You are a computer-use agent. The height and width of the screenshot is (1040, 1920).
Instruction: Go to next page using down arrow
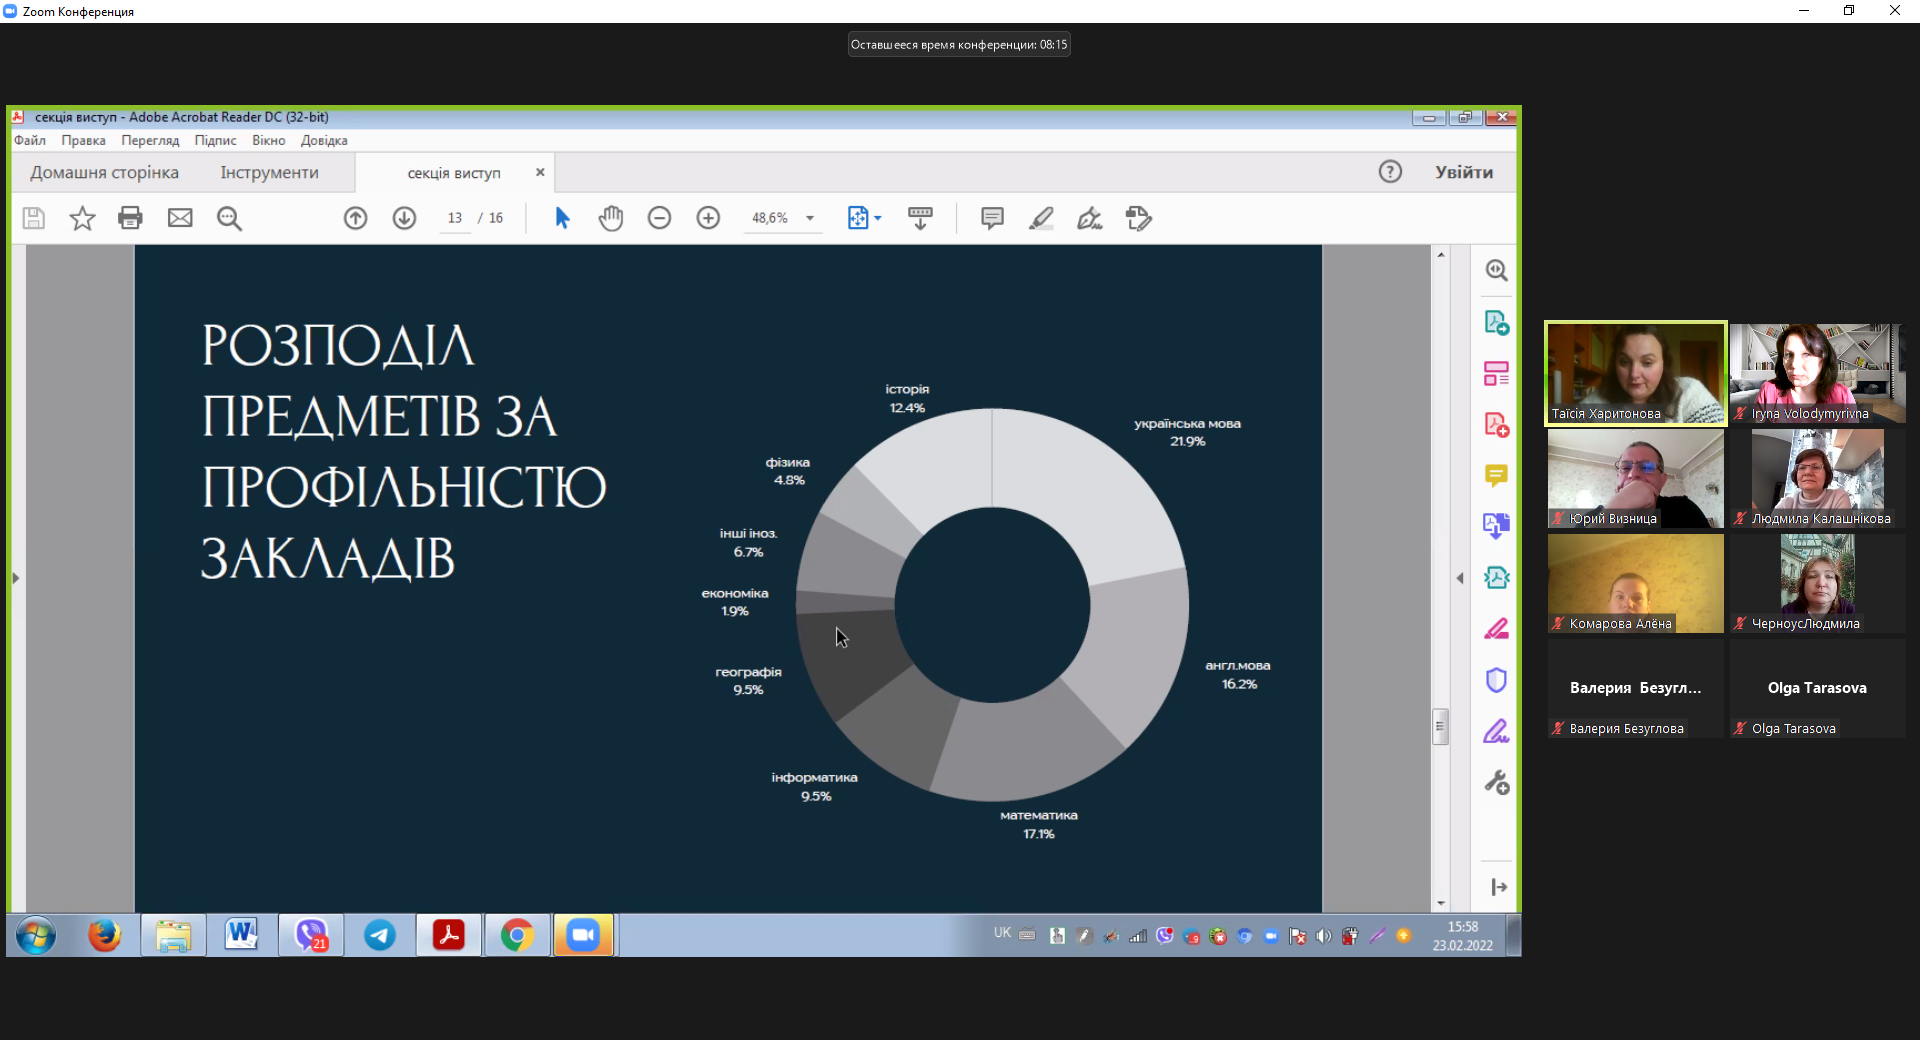click(404, 218)
